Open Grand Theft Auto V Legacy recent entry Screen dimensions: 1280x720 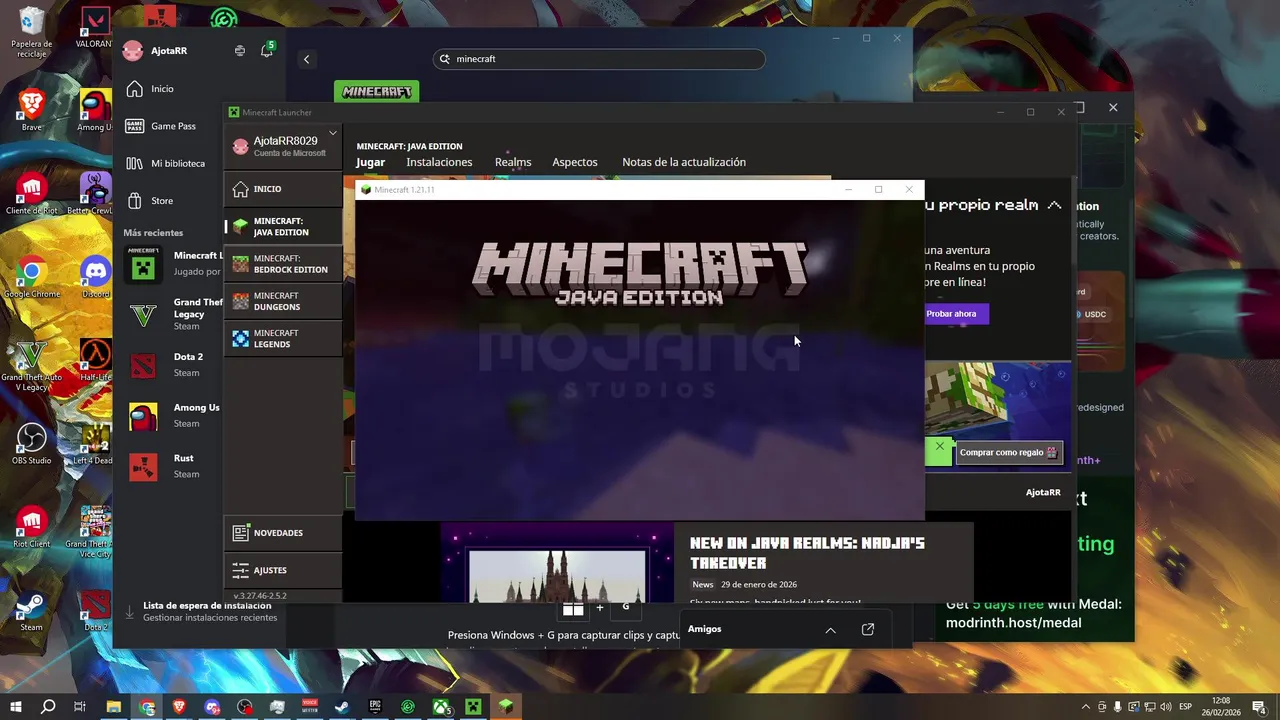click(172, 314)
